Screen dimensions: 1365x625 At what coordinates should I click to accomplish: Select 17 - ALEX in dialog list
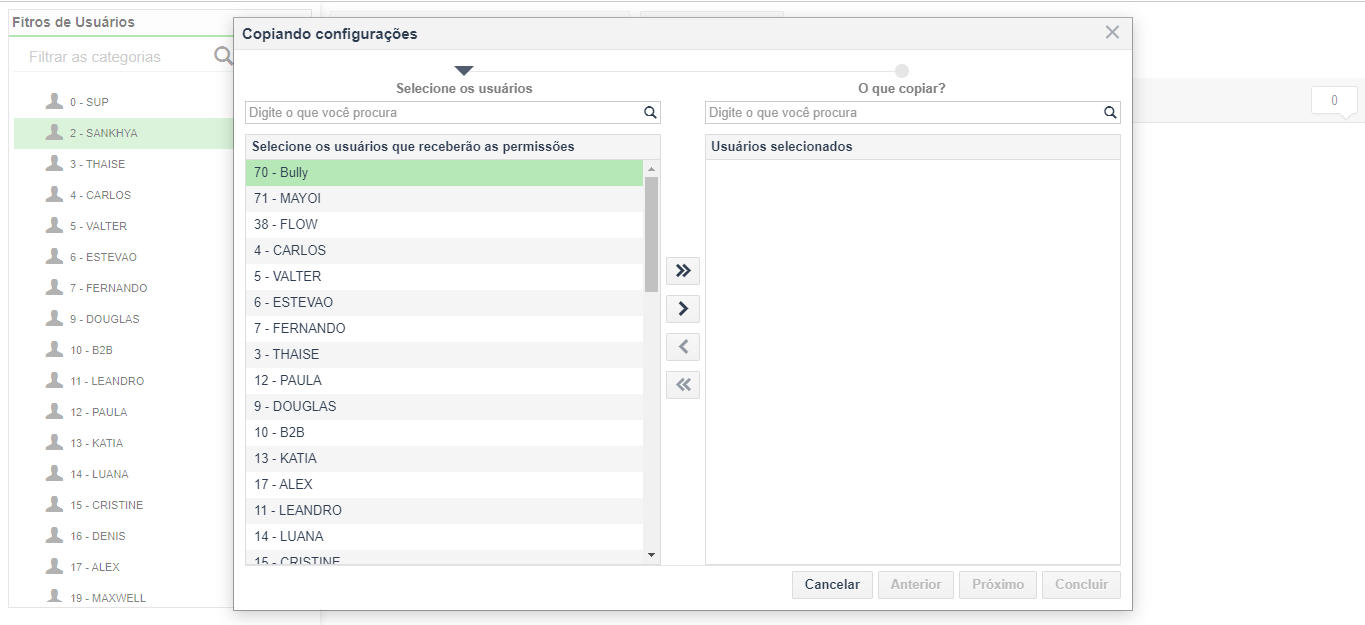[x=444, y=485]
